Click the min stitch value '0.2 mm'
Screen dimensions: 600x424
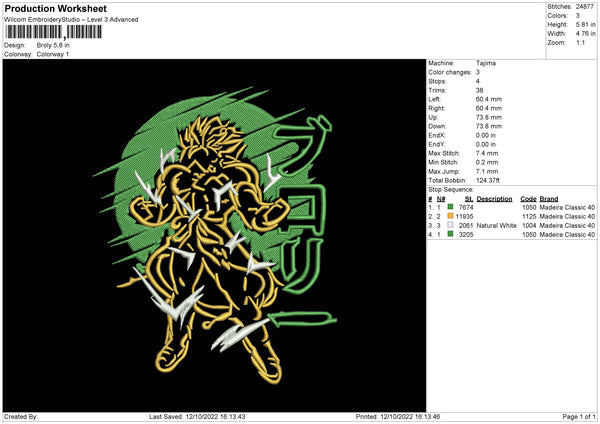[487, 162]
